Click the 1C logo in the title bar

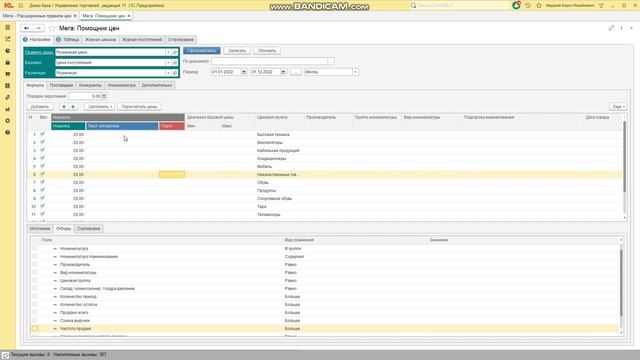coord(9,5)
